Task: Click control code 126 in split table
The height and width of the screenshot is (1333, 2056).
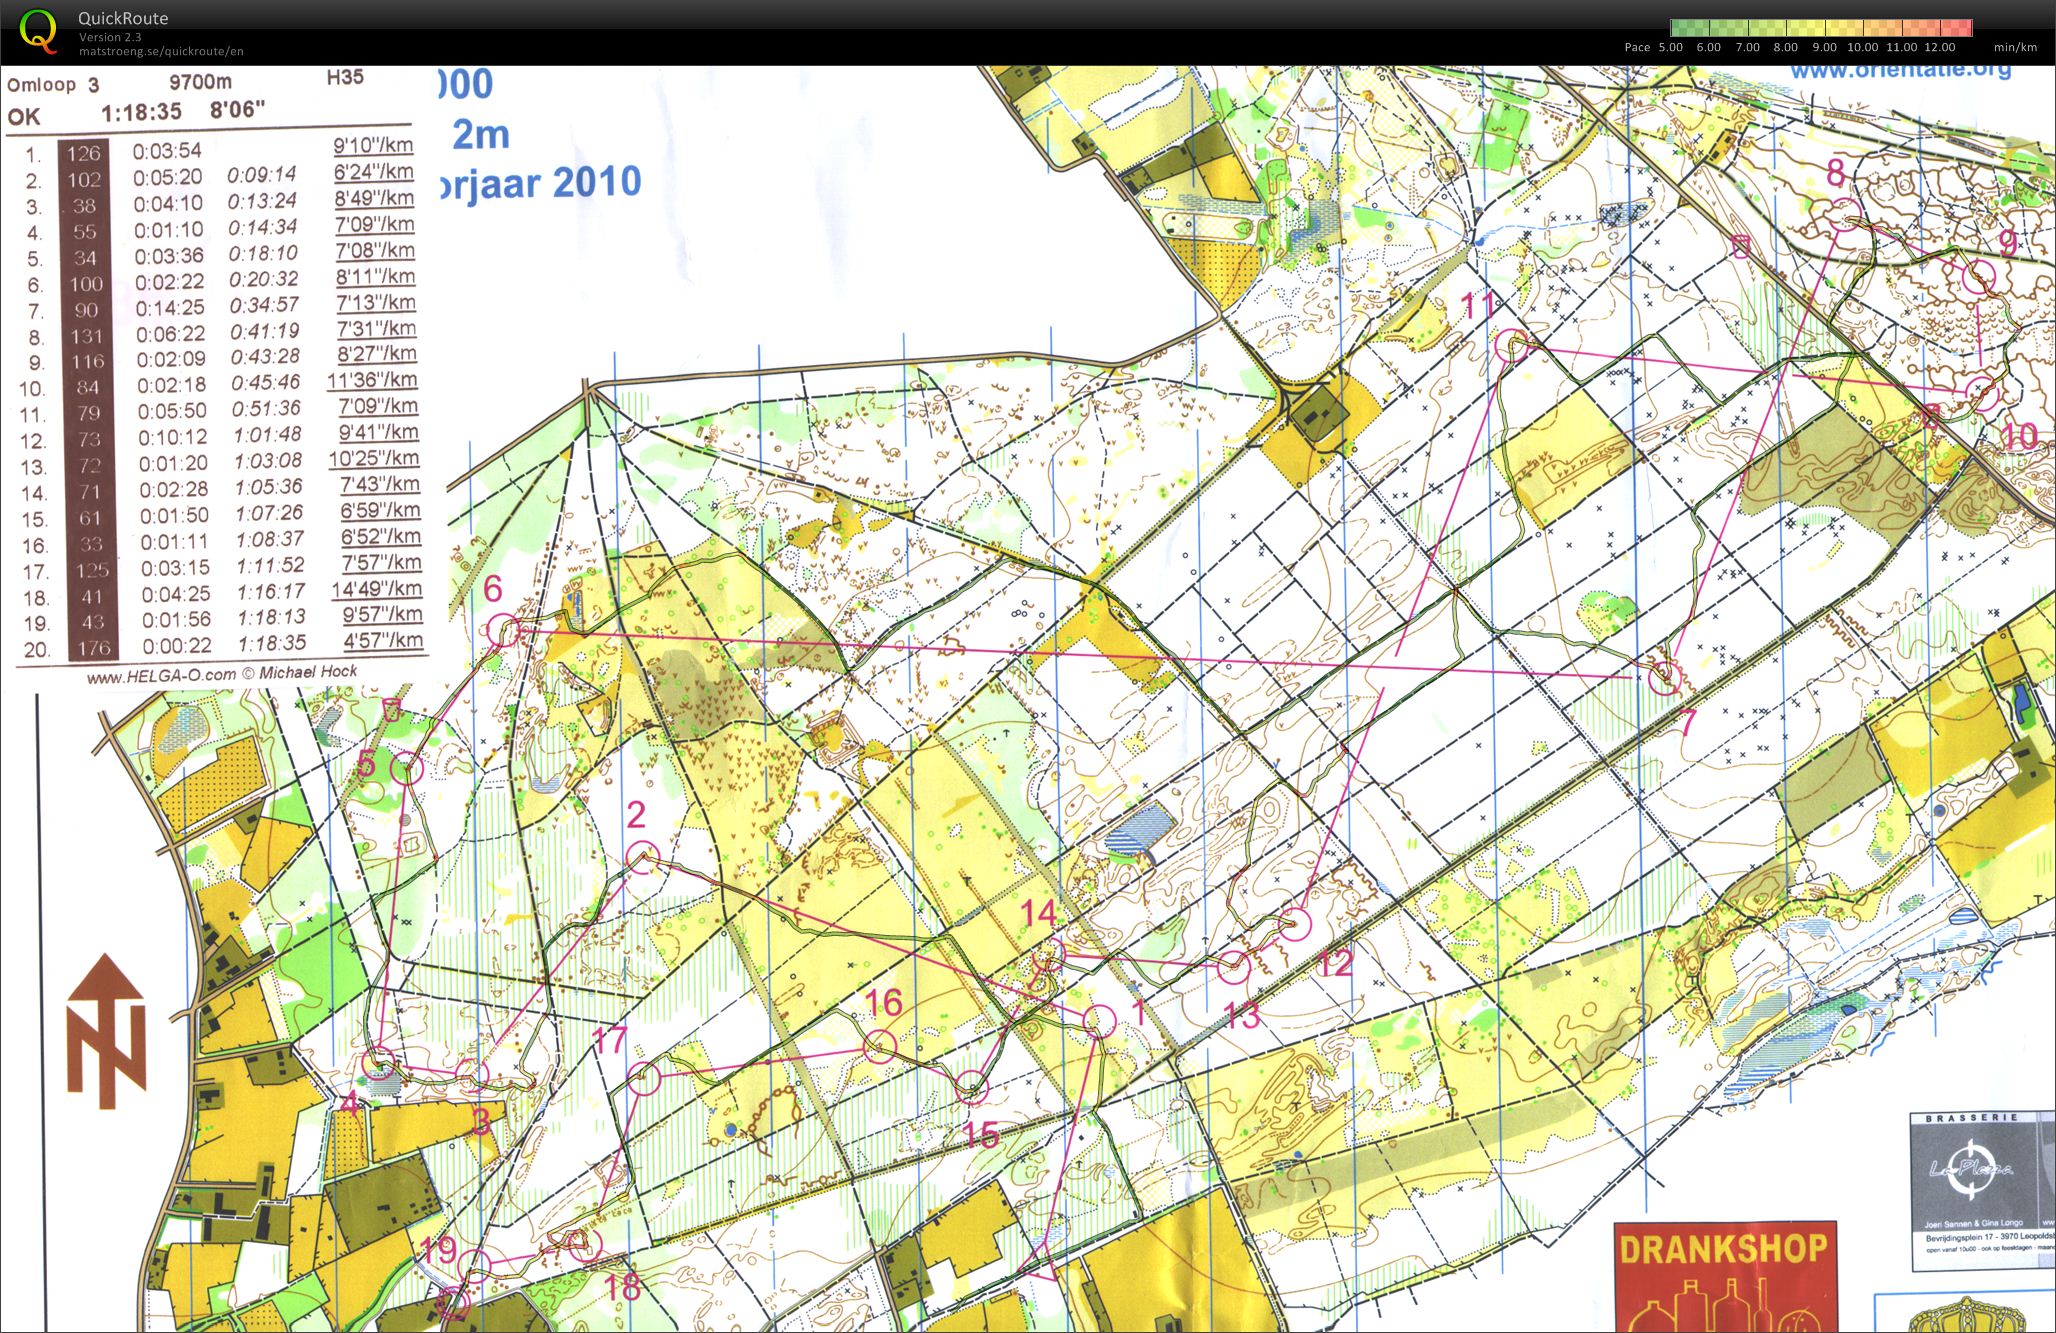Action: [84, 153]
